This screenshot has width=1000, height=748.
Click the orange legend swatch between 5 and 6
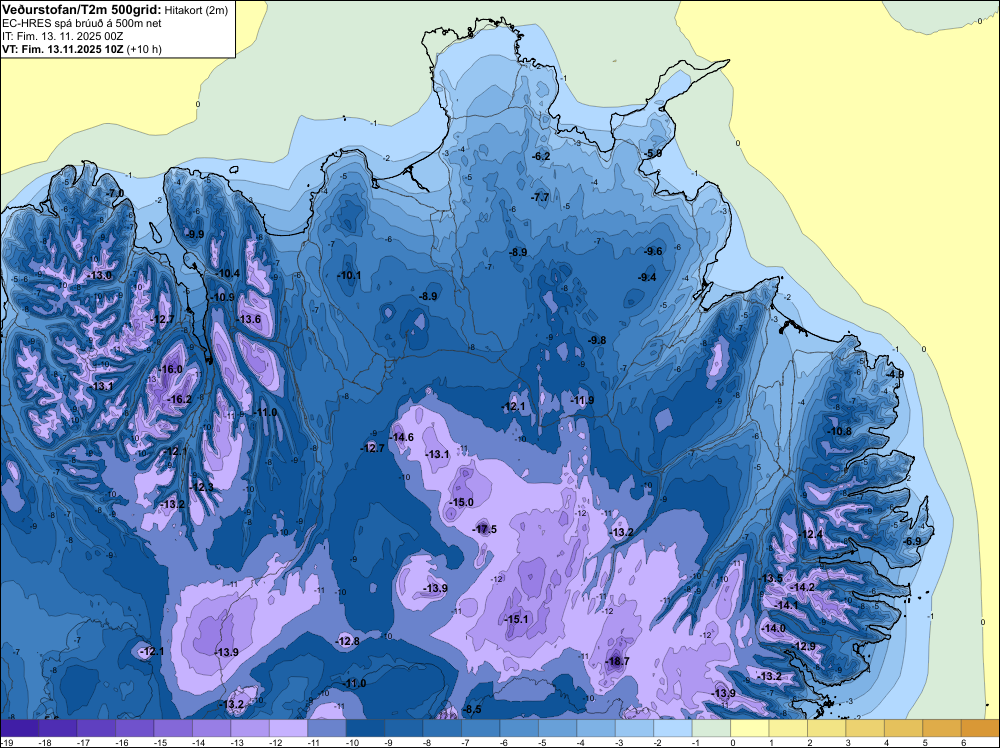[943, 728]
